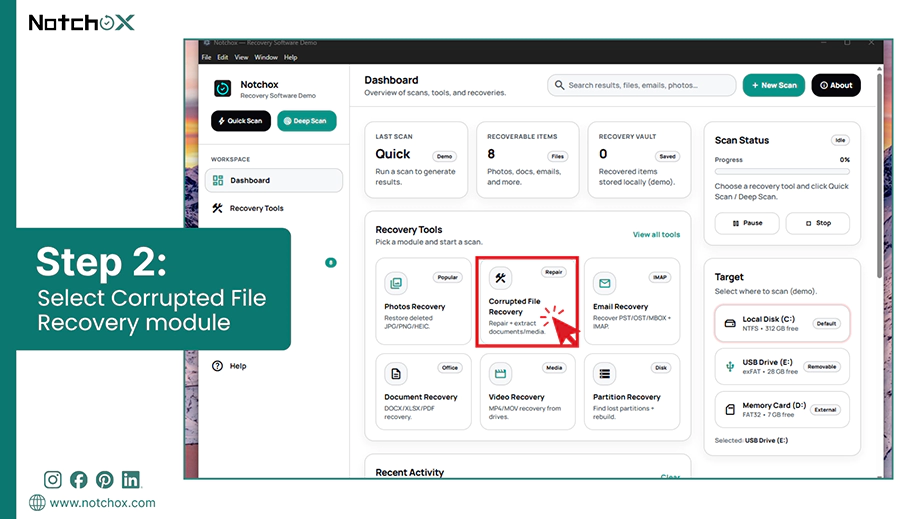This screenshot has width=922, height=519.
Task: Click the Recent Activity heading
Action: coord(410,473)
